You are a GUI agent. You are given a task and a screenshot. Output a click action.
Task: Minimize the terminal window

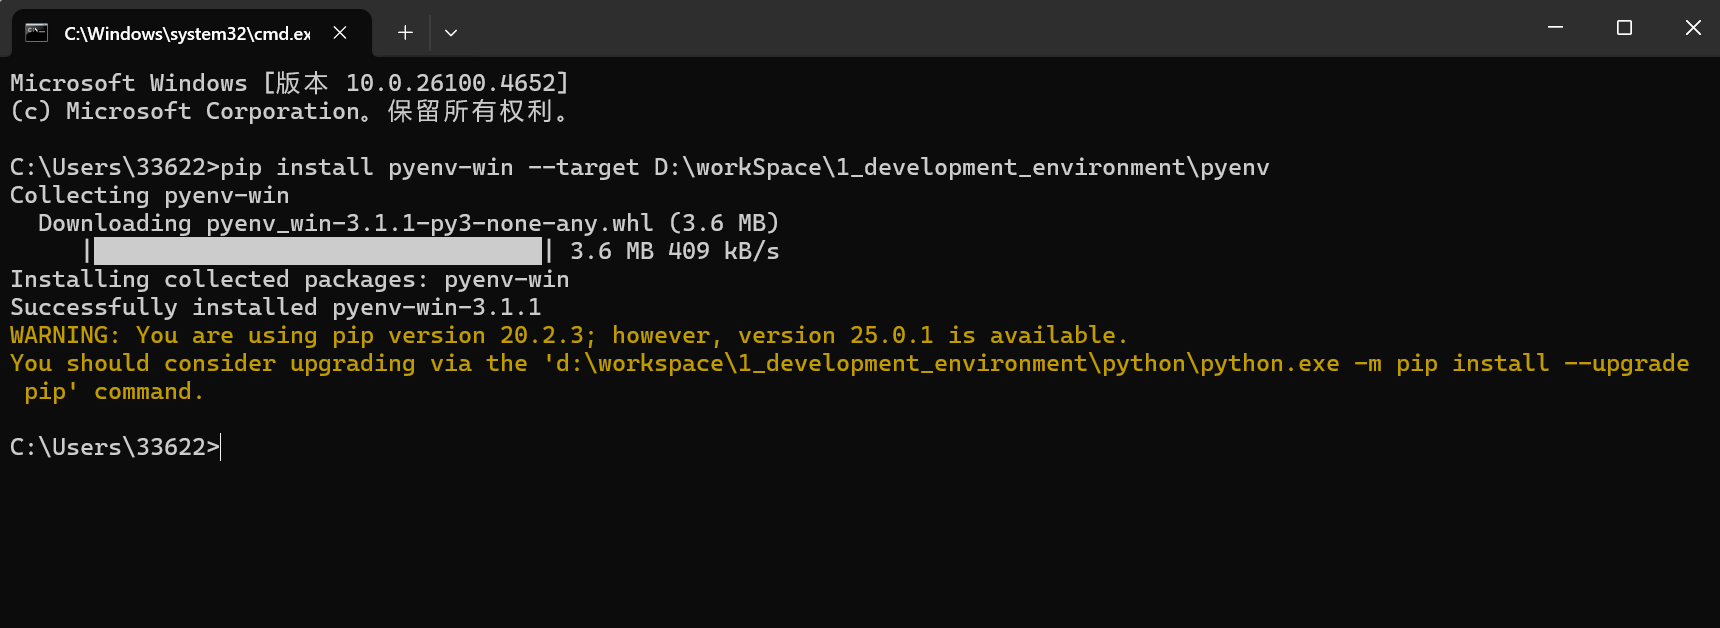point(1555,28)
